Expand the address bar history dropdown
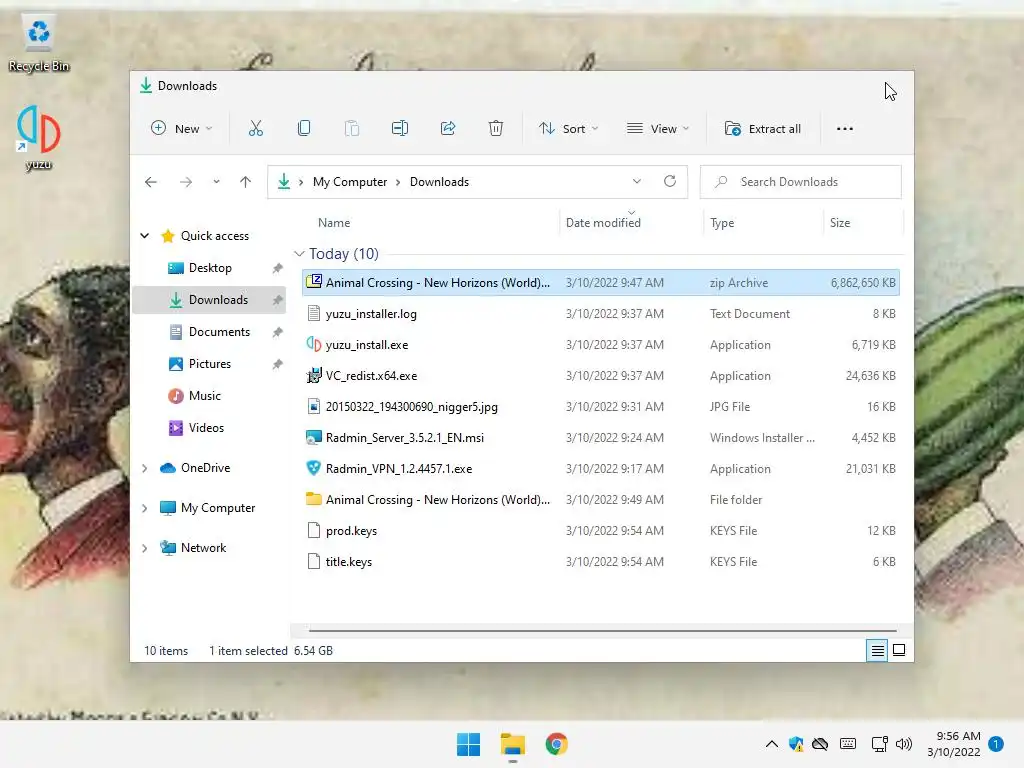Viewport: 1024px width, 768px height. (x=637, y=182)
